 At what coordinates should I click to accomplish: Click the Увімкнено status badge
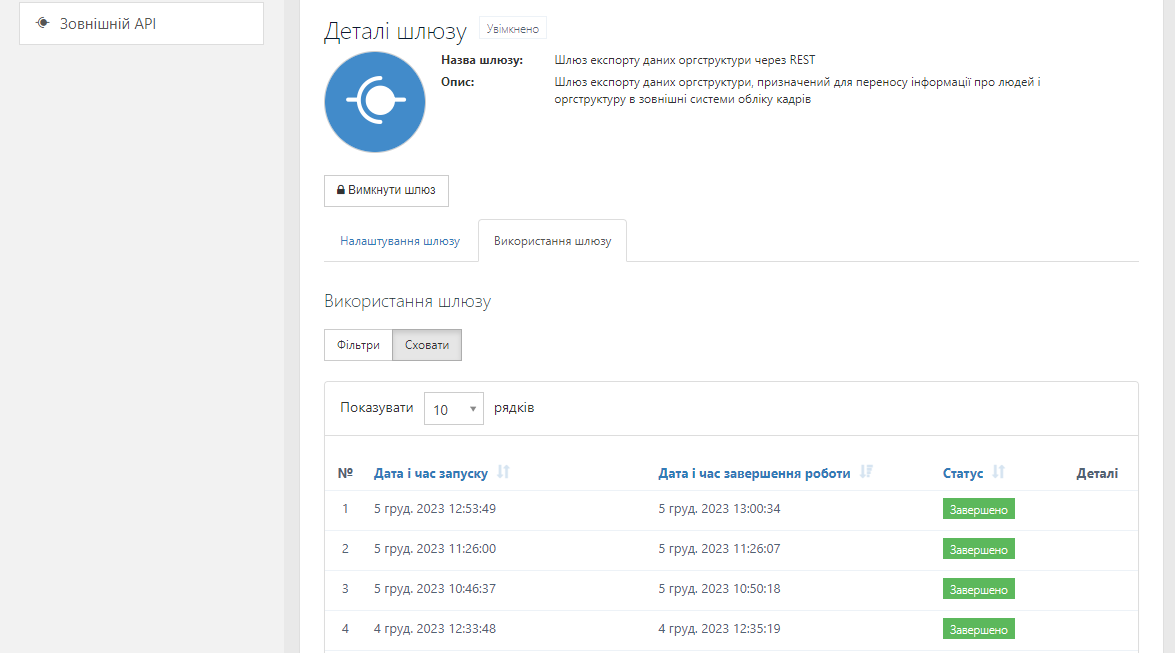coord(513,28)
